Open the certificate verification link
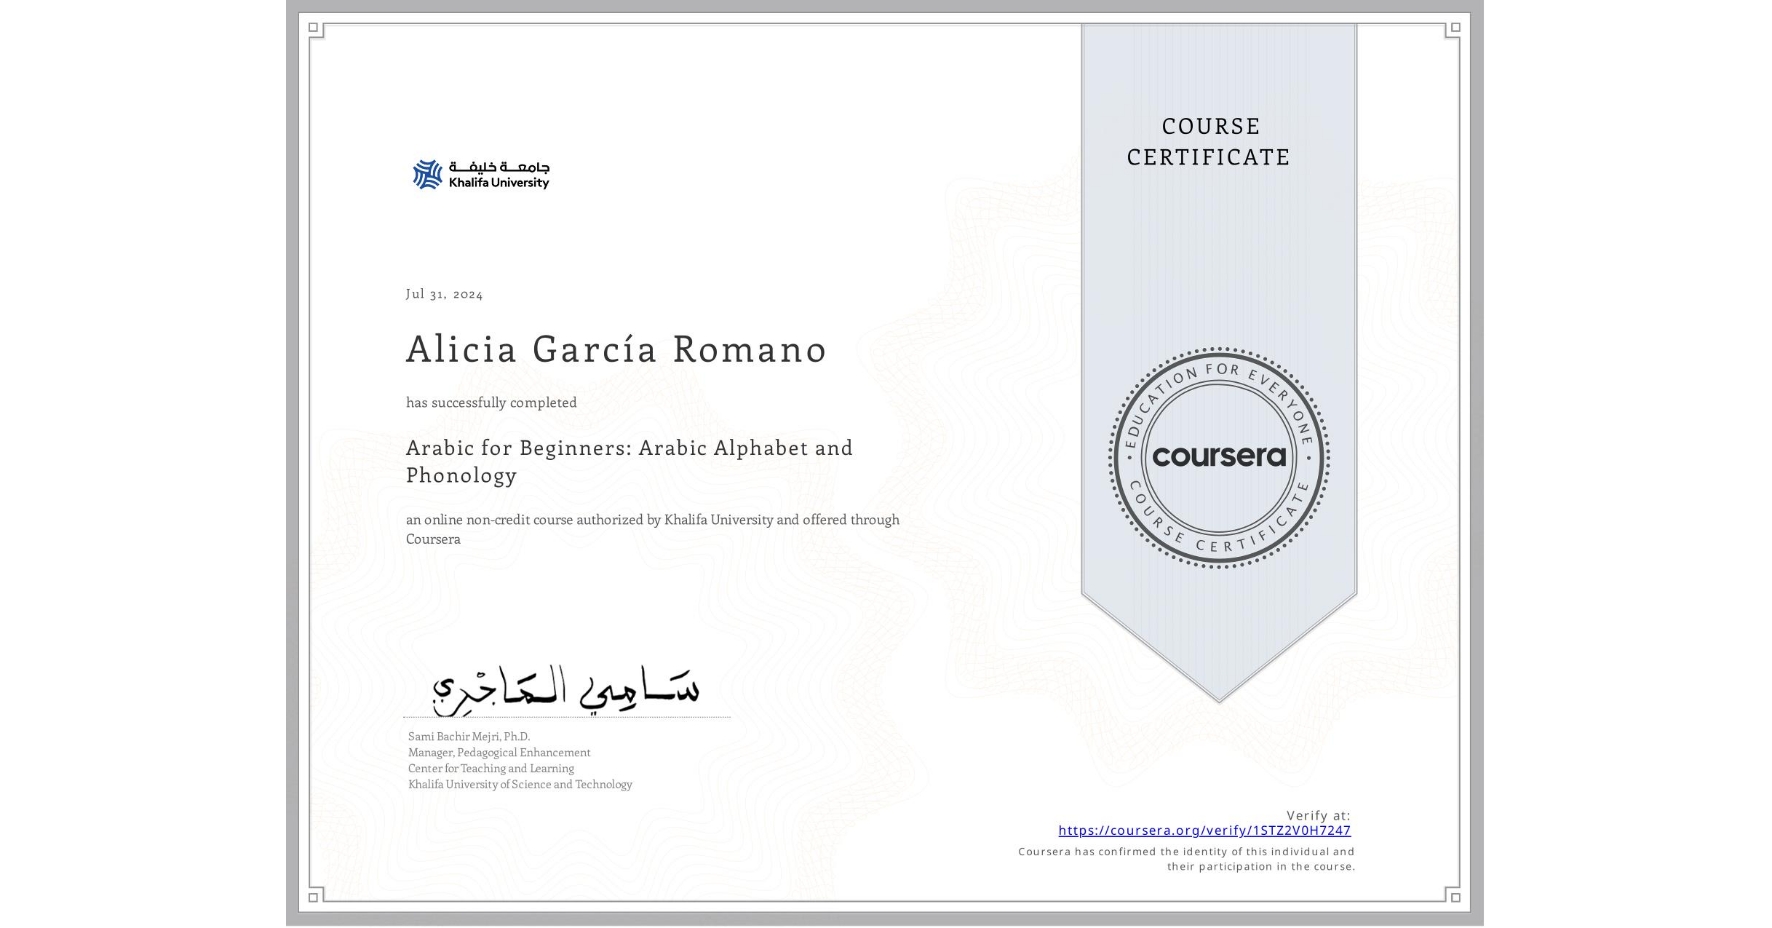The height and width of the screenshot is (928, 1772). (x=1204, y=830)
